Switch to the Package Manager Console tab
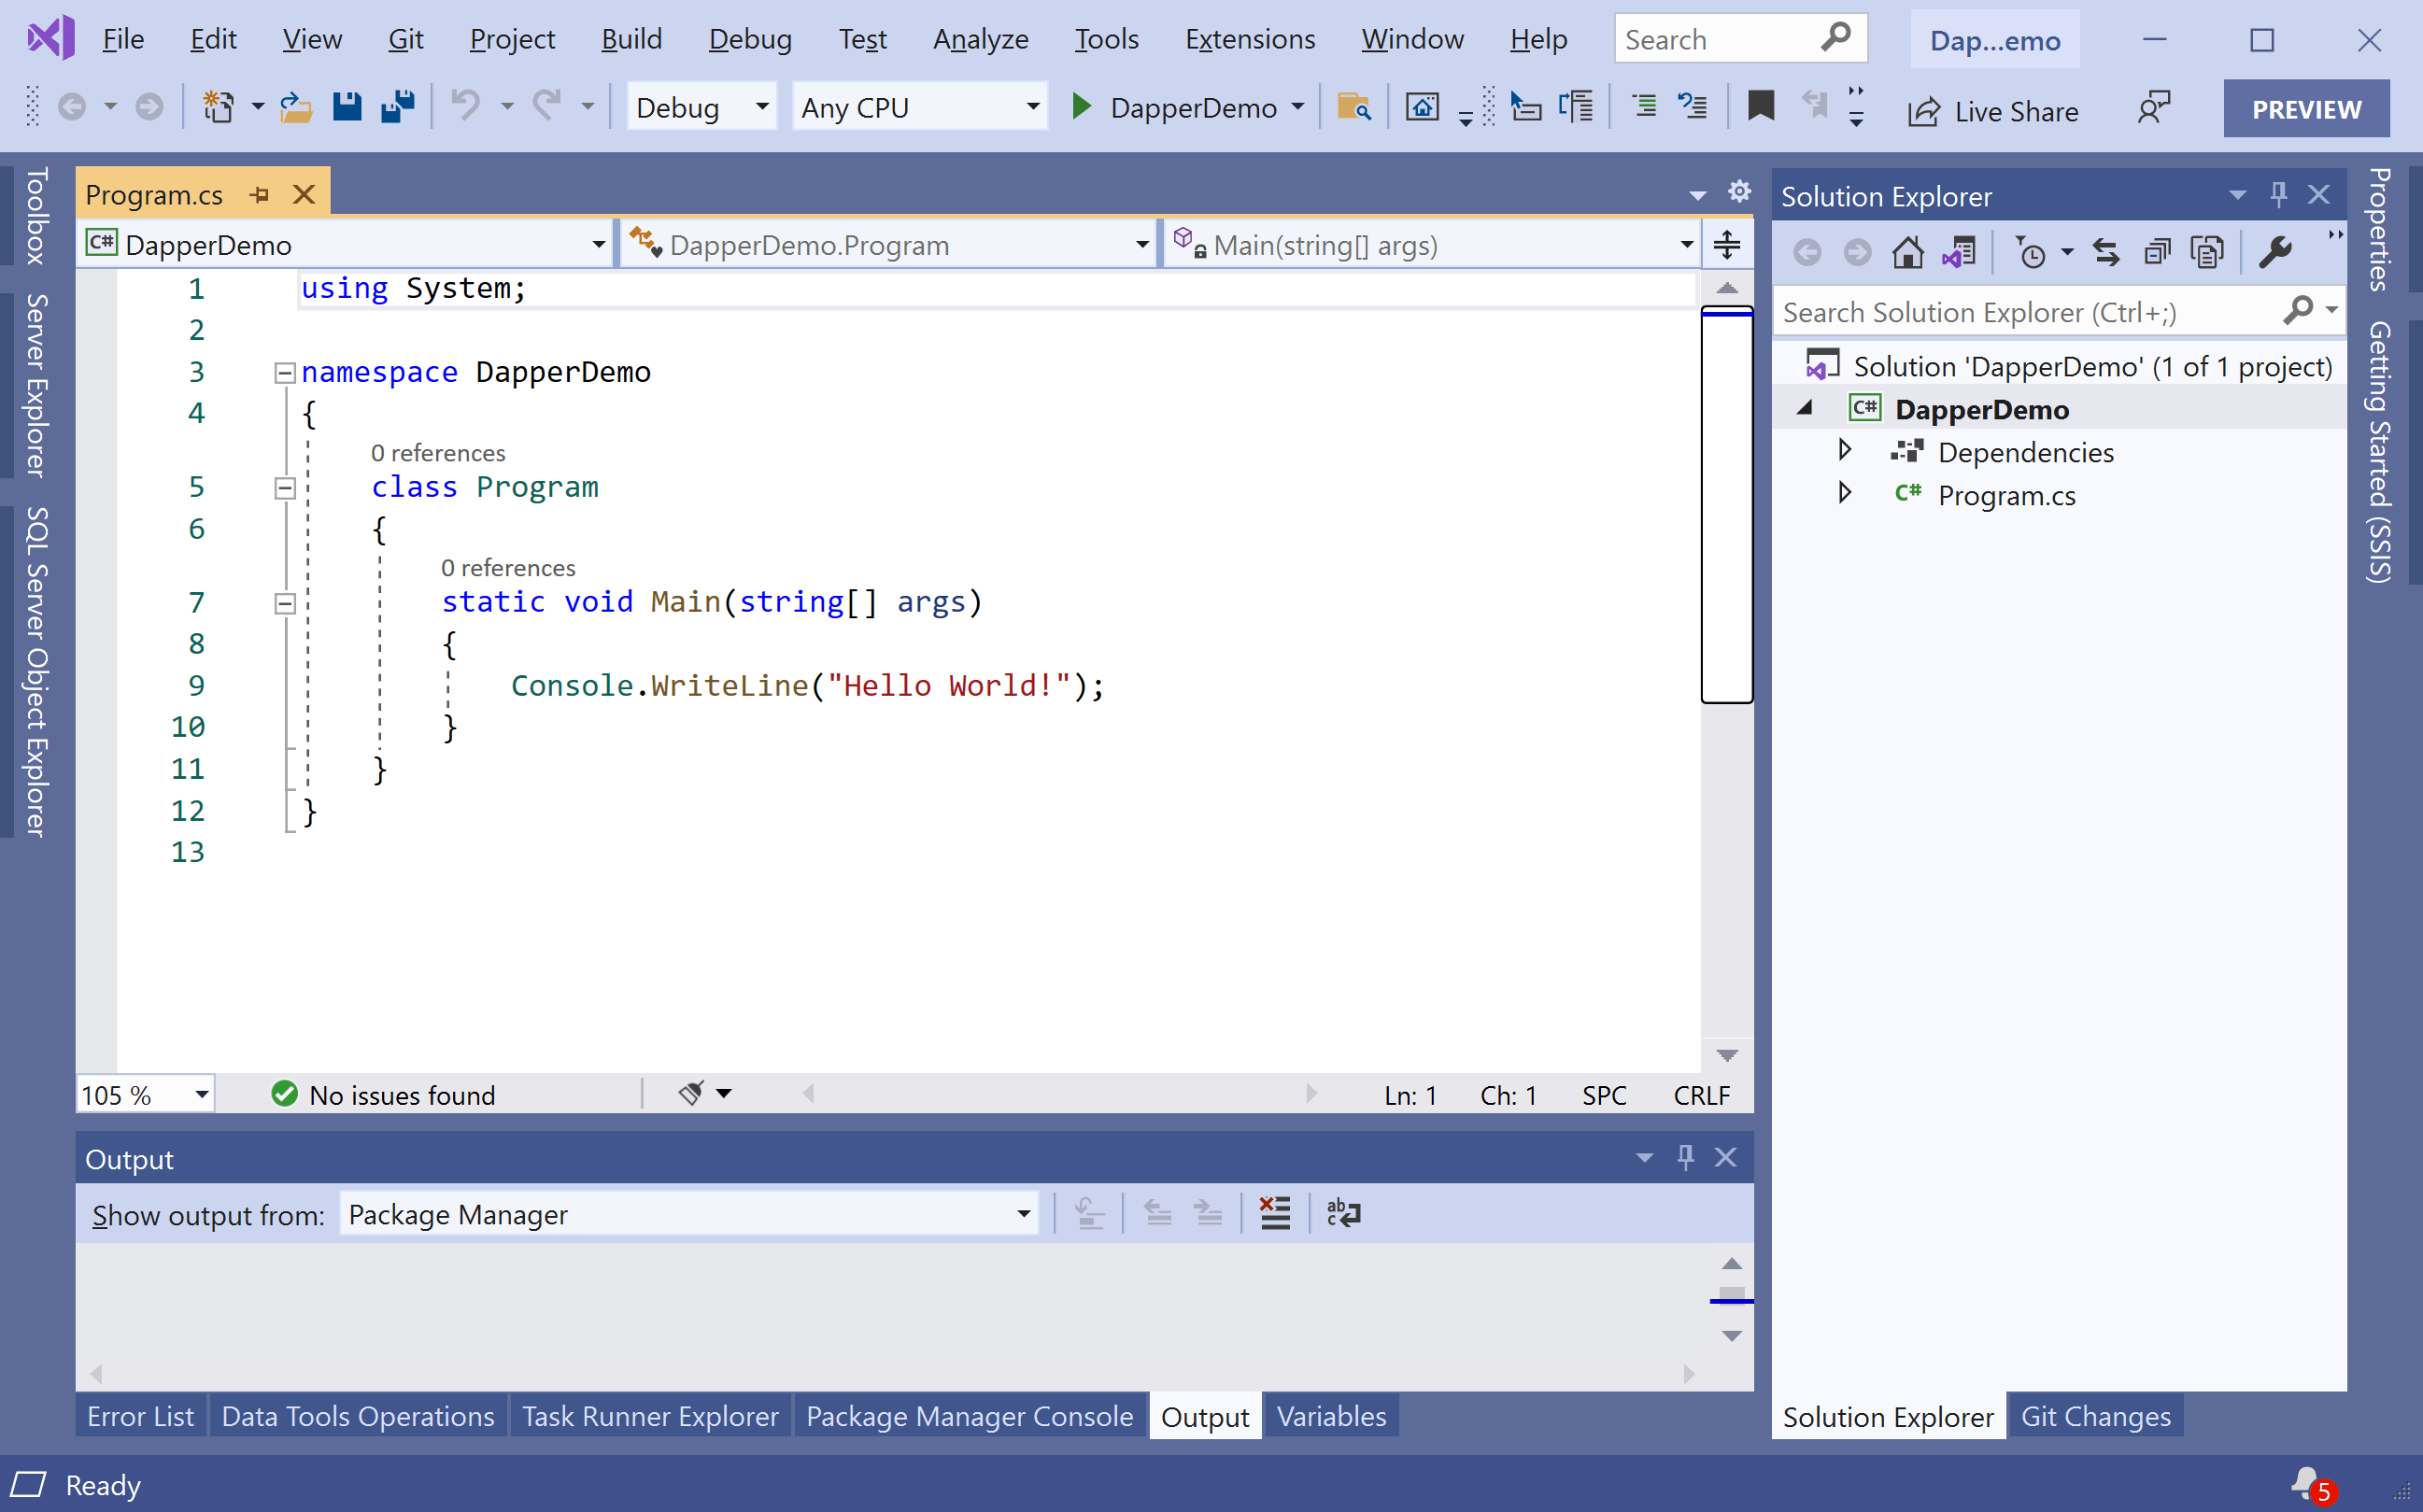2423x1512 pixels. coord(968,1416)
